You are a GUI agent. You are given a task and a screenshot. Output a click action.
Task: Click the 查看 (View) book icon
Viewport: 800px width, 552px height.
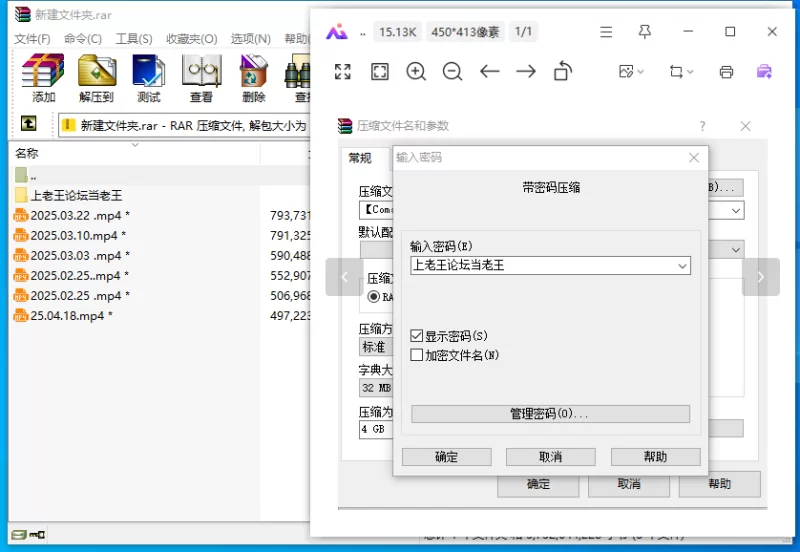coord(201,78)
